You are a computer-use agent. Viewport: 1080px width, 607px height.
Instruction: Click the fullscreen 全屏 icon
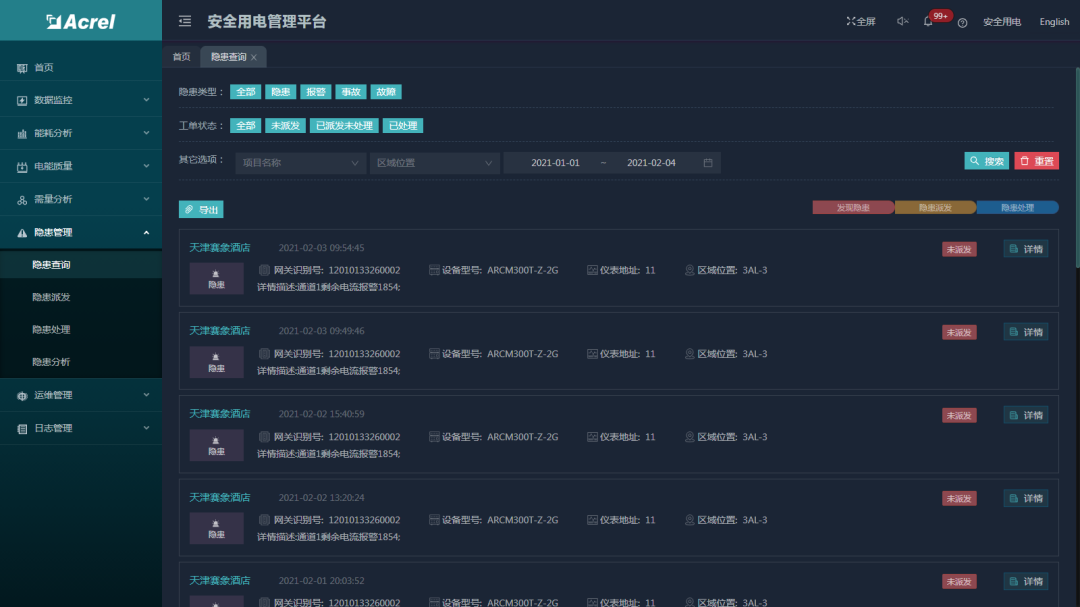click(x=860, y=21)
